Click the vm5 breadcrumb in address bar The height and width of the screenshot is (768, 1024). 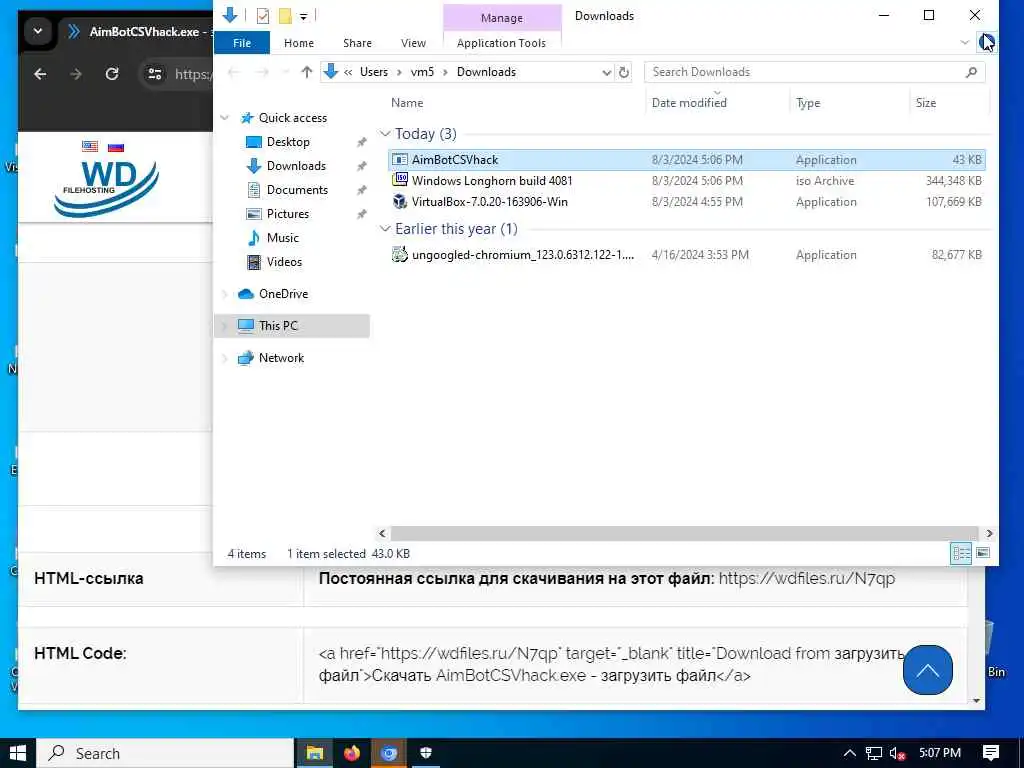point(422,72)
